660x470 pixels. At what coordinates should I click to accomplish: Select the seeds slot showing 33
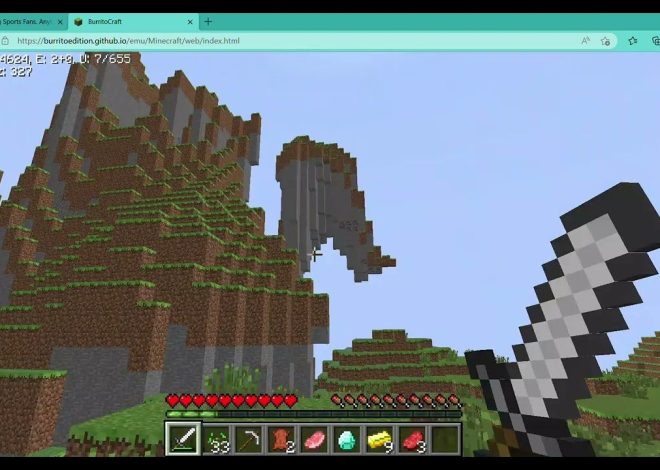tap(217, 439)
